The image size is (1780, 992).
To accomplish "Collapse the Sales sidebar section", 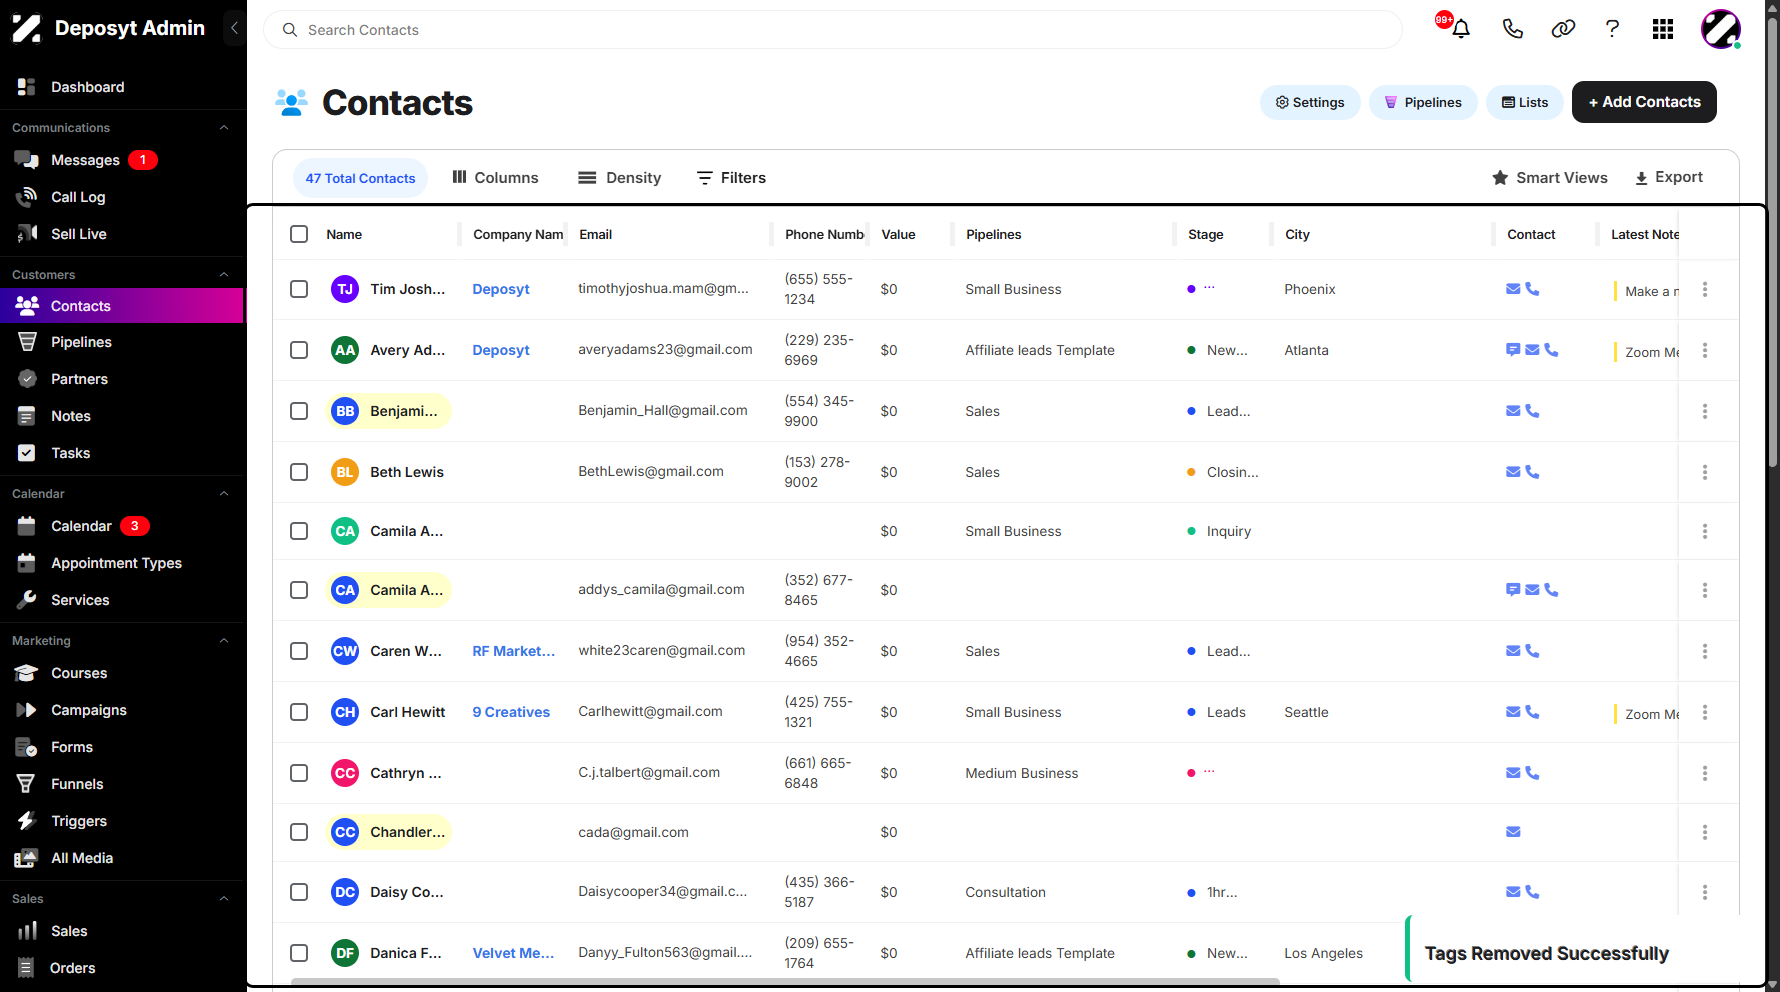I will 224,899.
